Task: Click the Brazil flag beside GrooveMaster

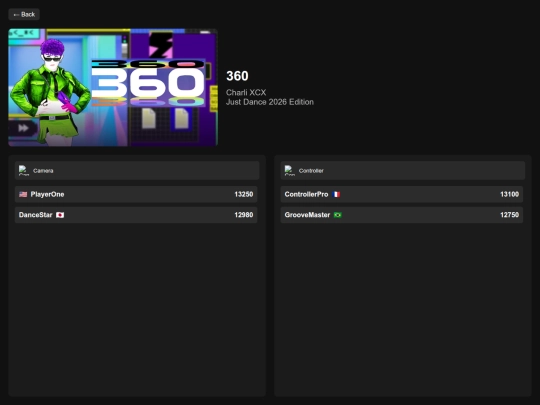Action: 338,215
